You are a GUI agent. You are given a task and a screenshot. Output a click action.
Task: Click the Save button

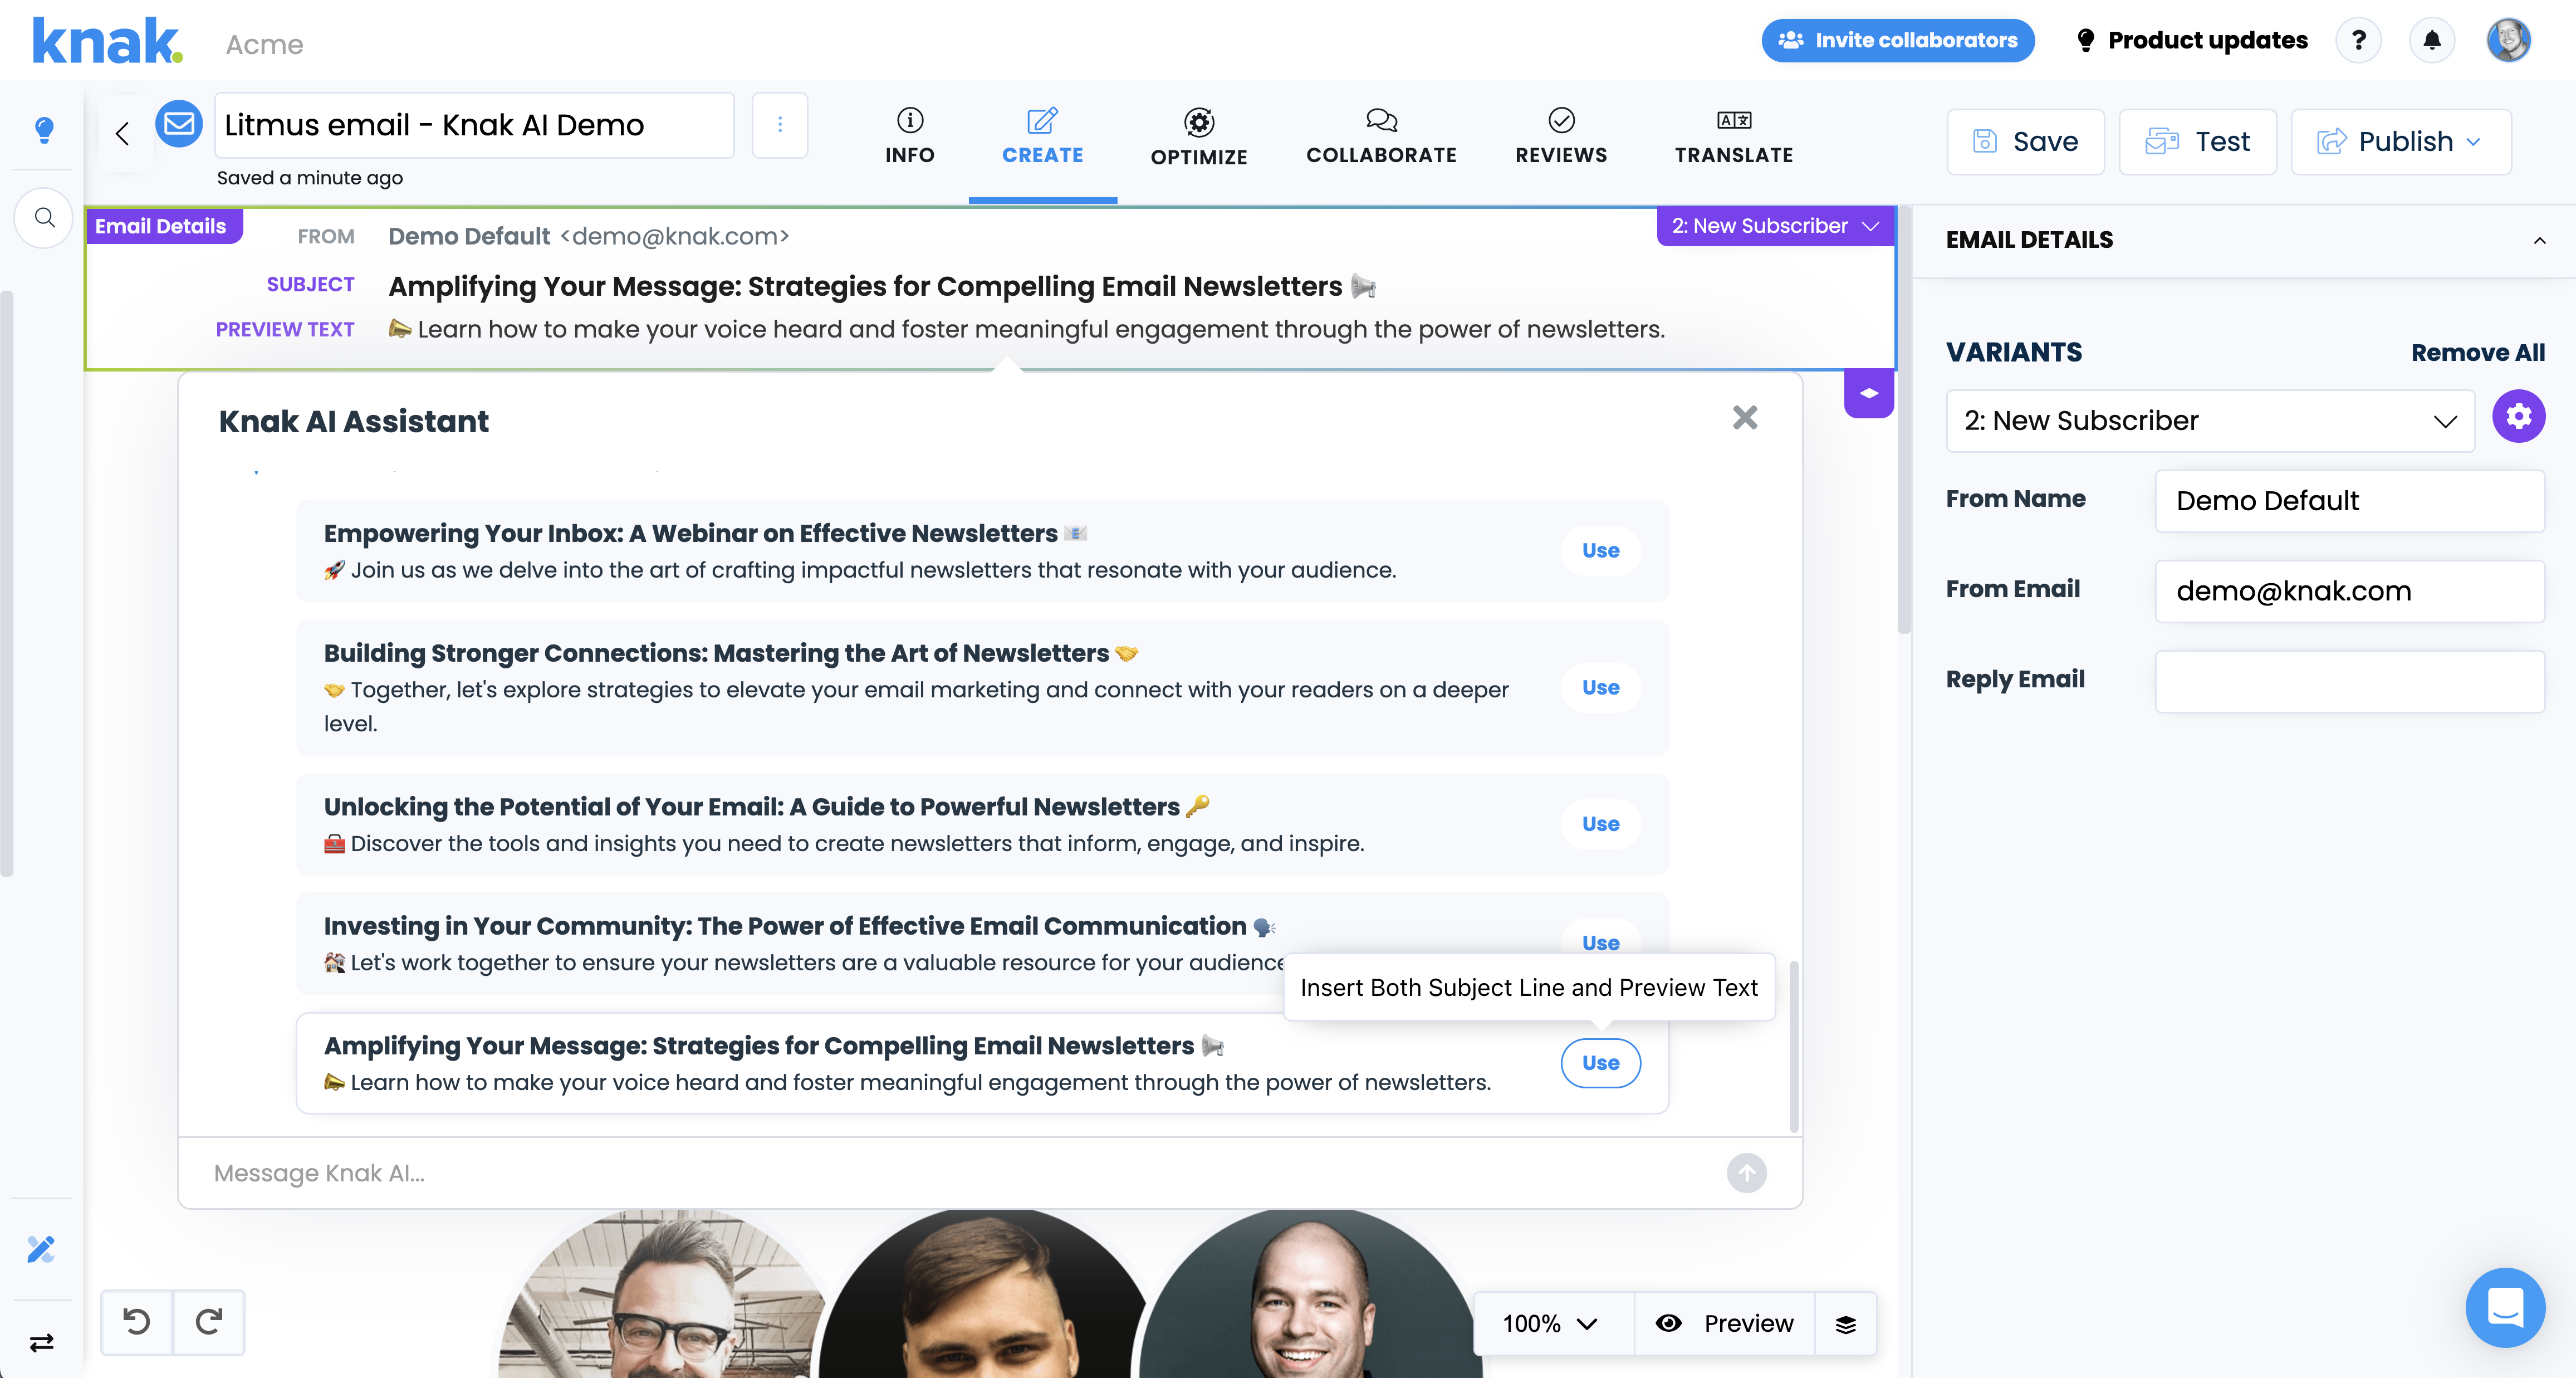tap(2026, 142)
